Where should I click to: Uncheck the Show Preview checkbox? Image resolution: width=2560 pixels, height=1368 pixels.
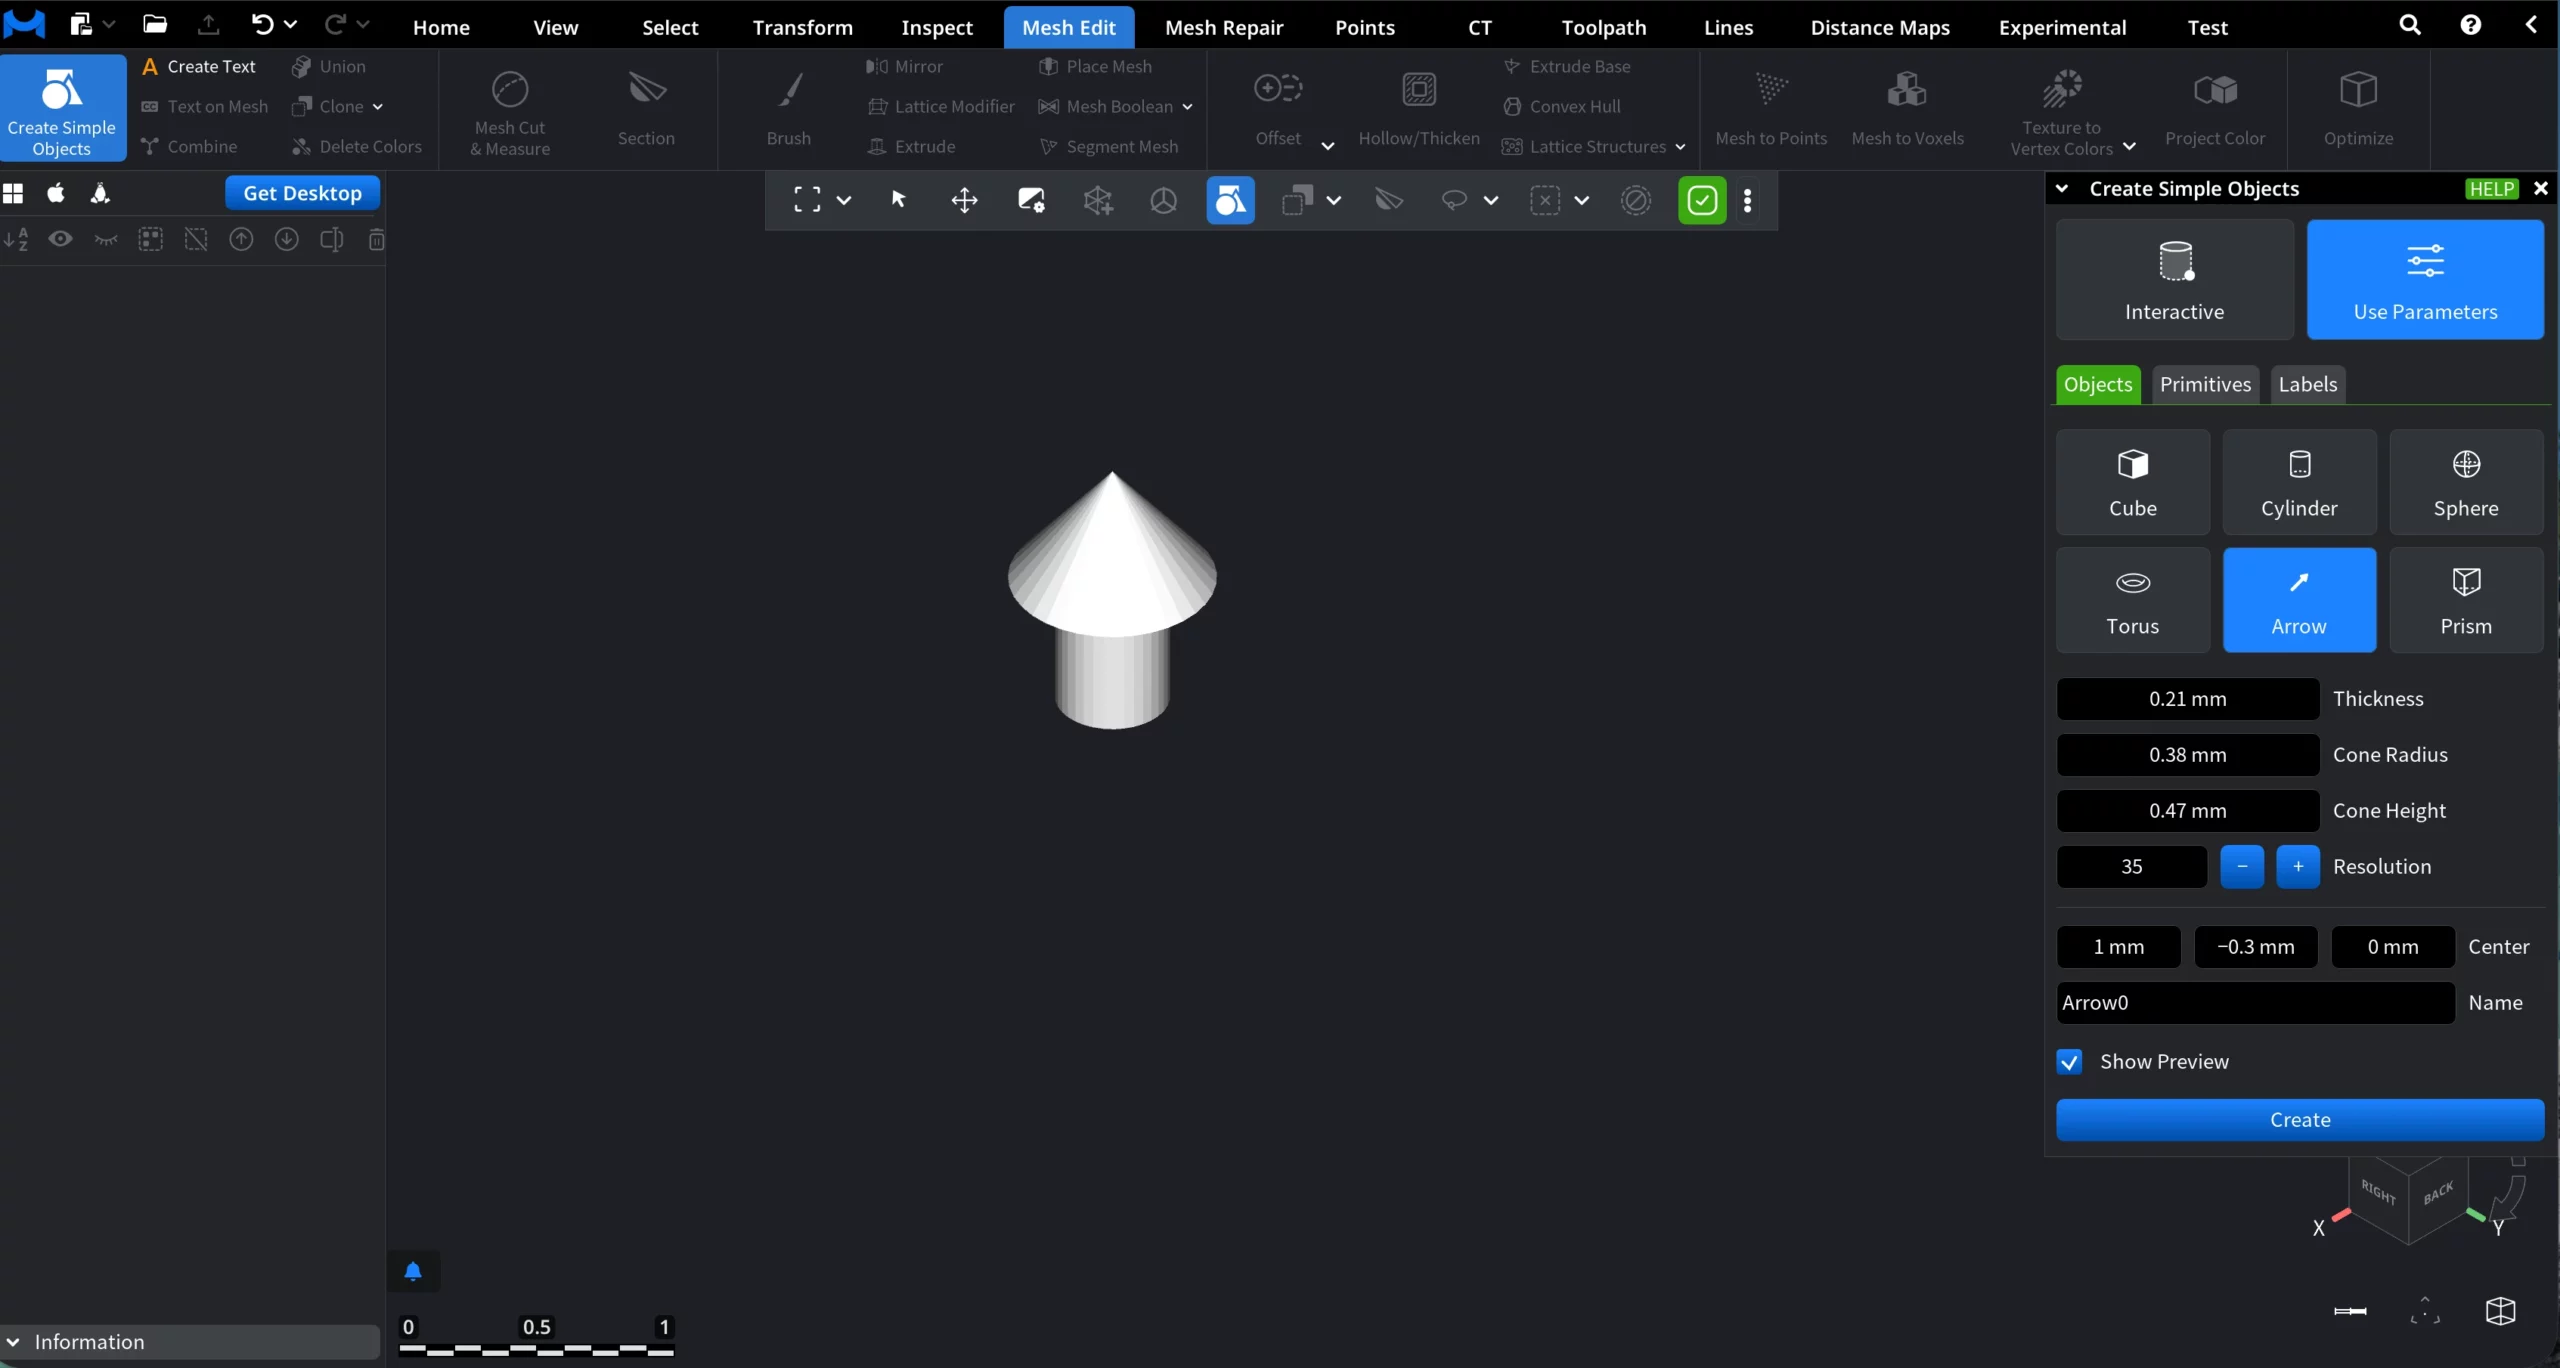[x=2070, y=1061]
